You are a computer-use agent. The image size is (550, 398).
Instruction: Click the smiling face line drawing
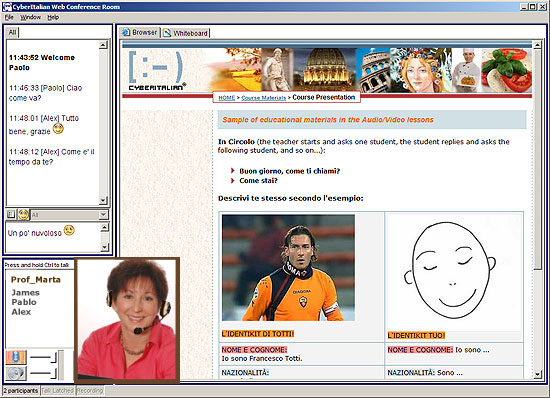450,270
